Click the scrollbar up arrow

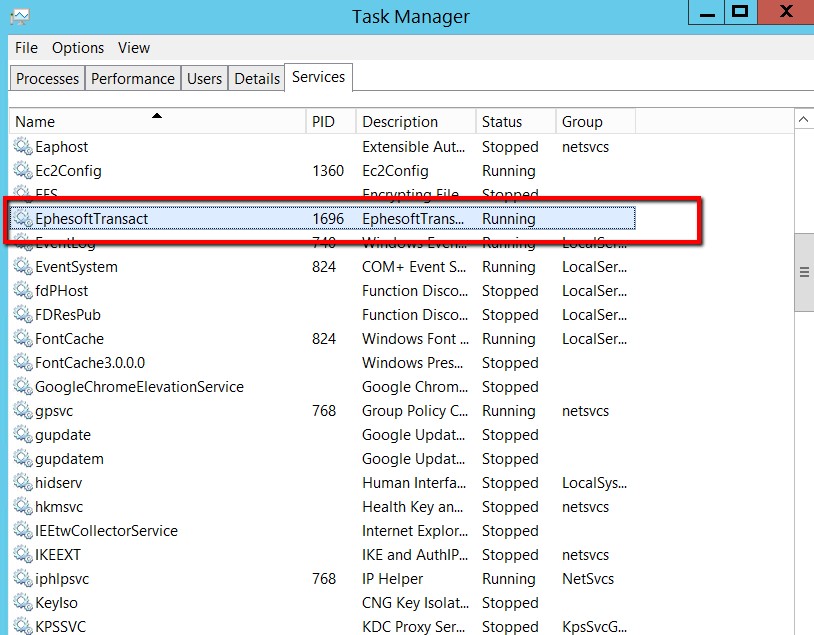point(803,120)
